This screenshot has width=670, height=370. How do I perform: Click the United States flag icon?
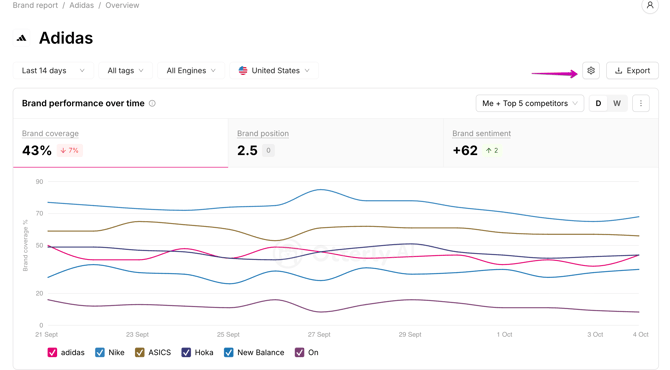pos(243,70)
